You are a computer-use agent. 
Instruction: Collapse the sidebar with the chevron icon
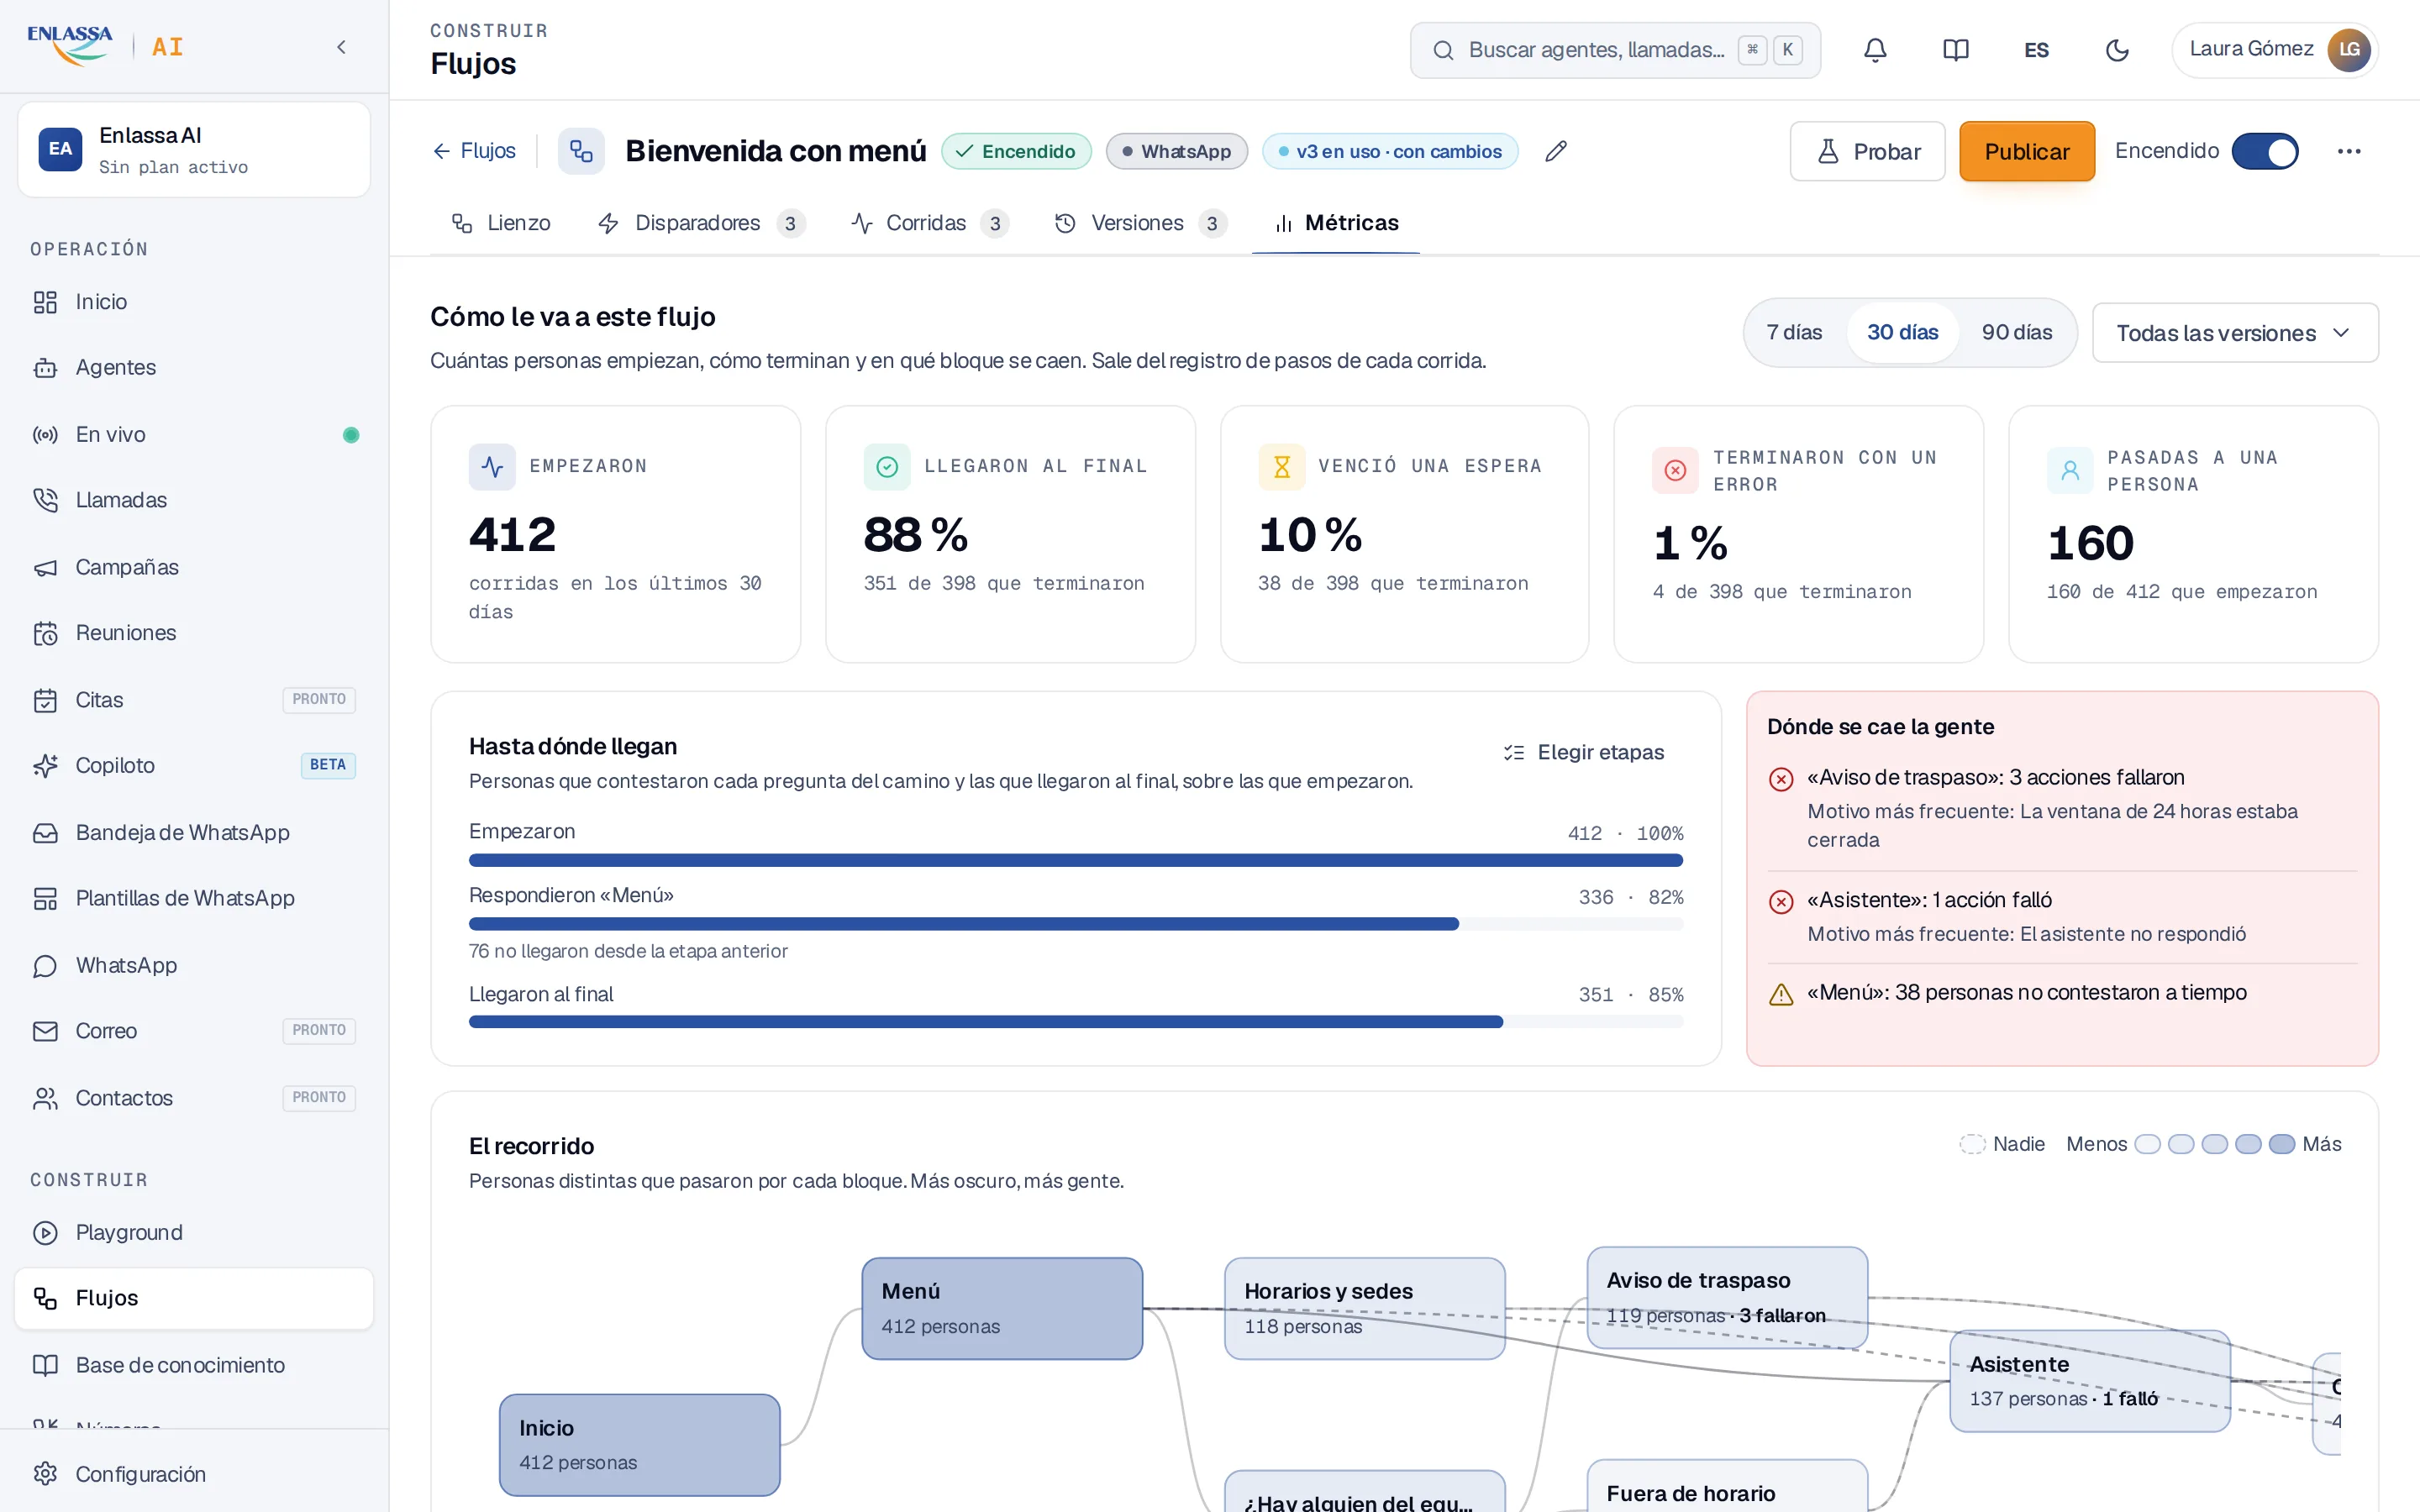[x=341, y=47]
